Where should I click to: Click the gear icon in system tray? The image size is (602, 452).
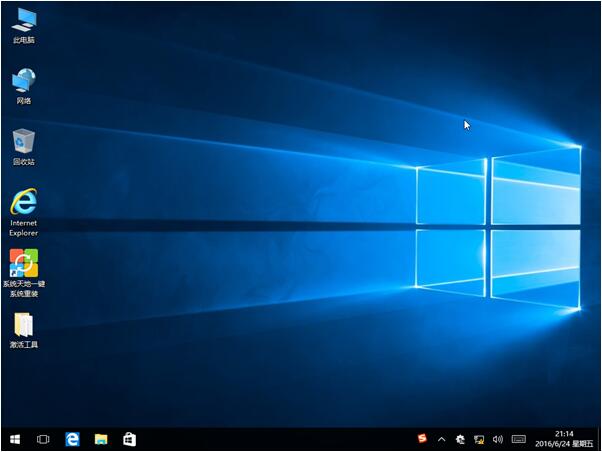460,439
